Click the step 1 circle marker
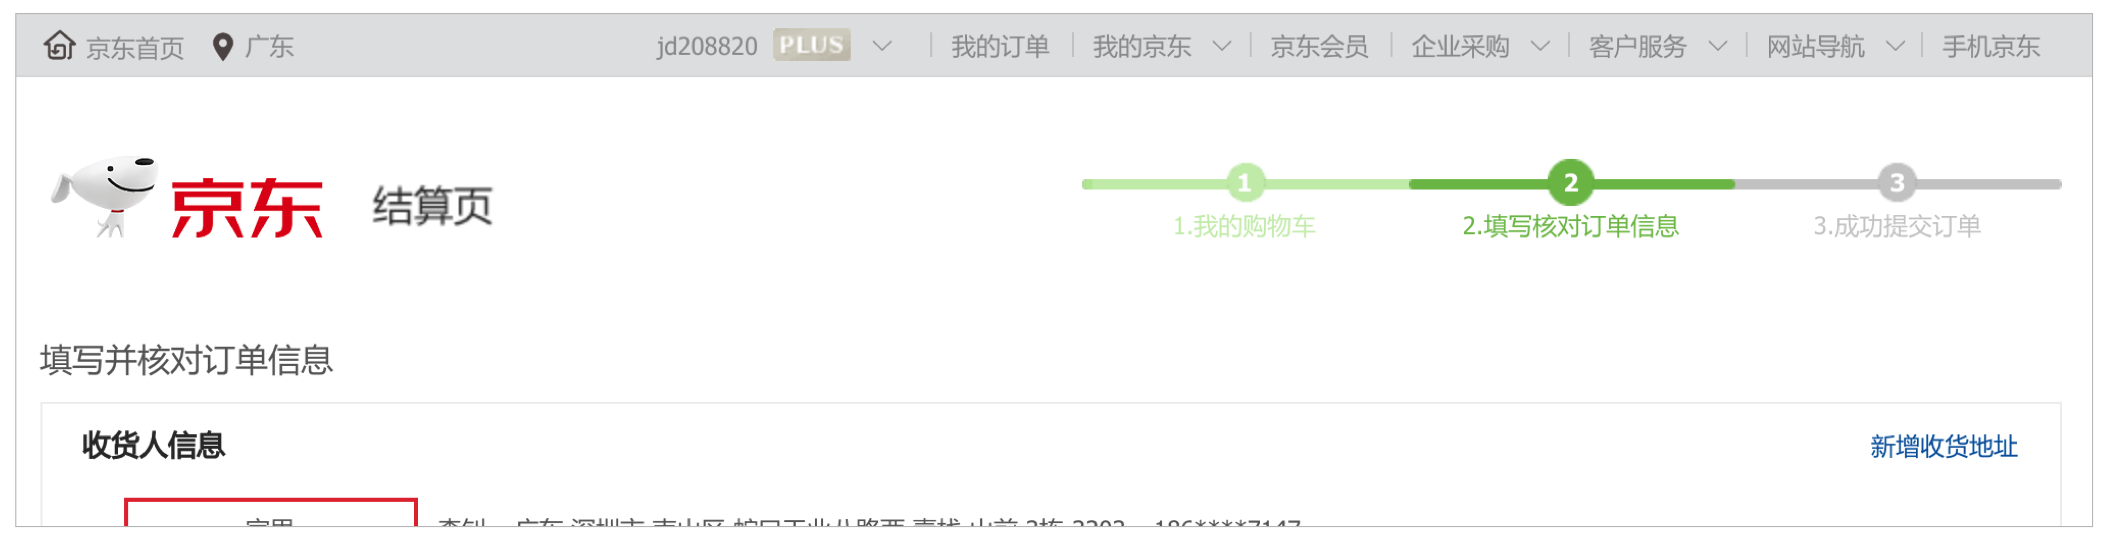The height and width of the screenshot is (544, 2110). click(1245, 183)
